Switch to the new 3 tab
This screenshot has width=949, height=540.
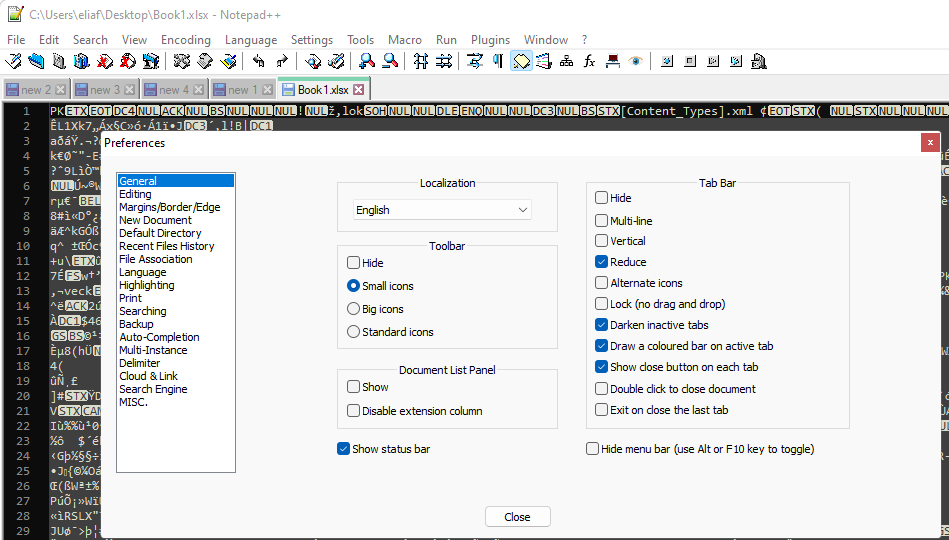tap(105, 90)
